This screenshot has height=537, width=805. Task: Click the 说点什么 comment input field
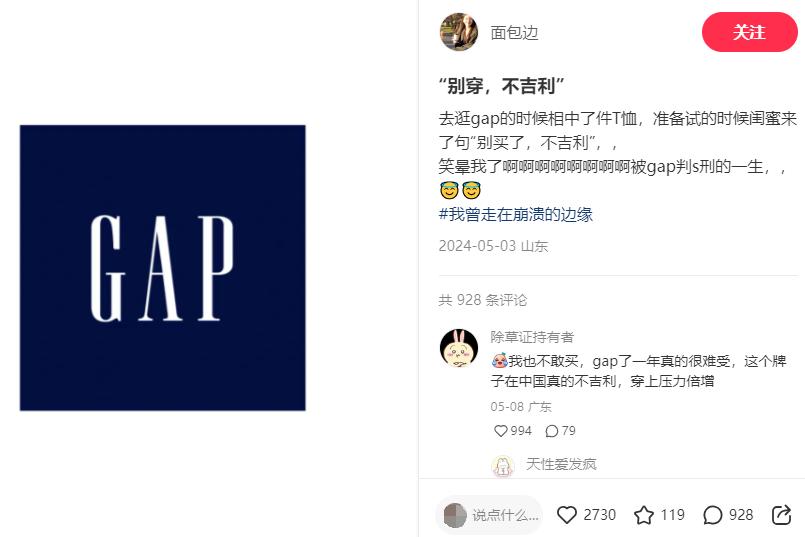pos(489,515)
